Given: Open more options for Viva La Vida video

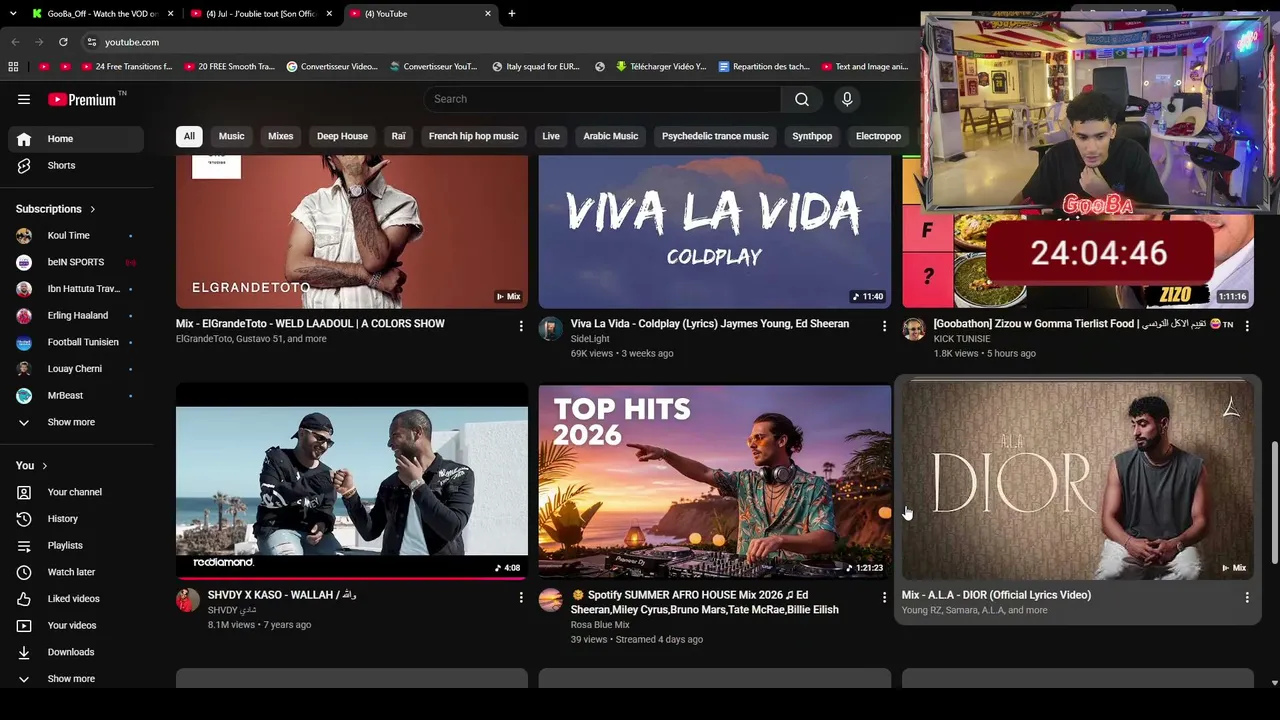Looking at the screenshot, I should [x=884, y=326].
